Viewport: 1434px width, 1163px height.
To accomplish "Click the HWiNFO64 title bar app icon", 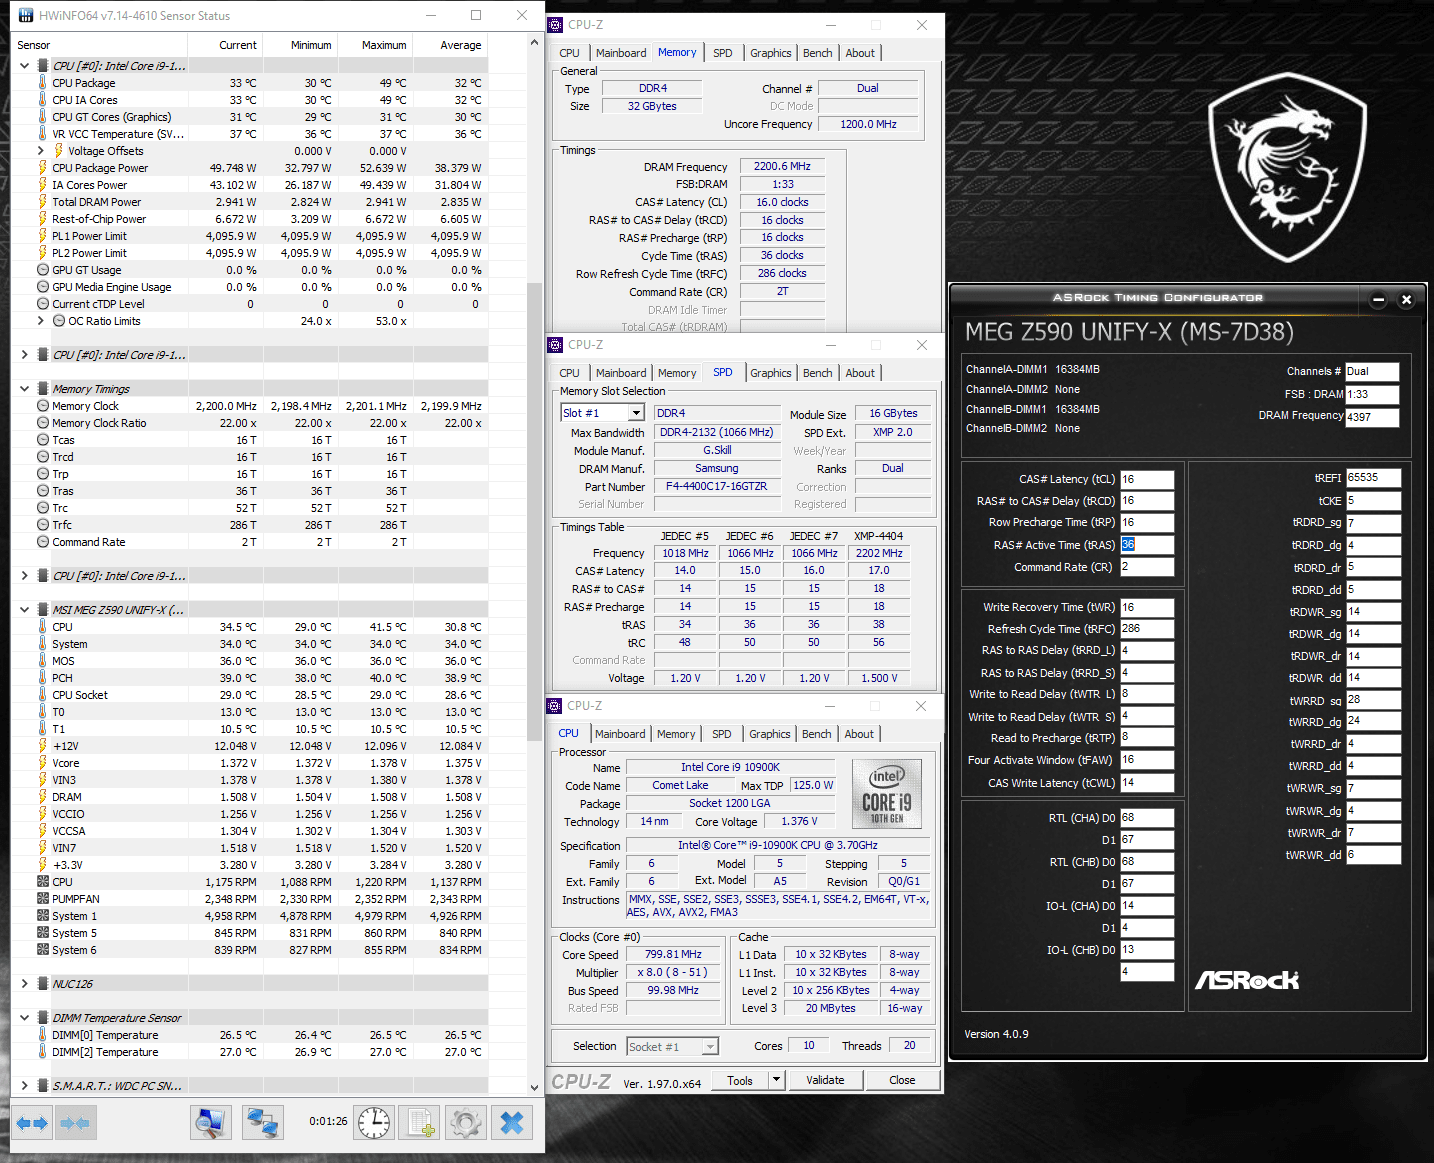I will tap(26, 16).
